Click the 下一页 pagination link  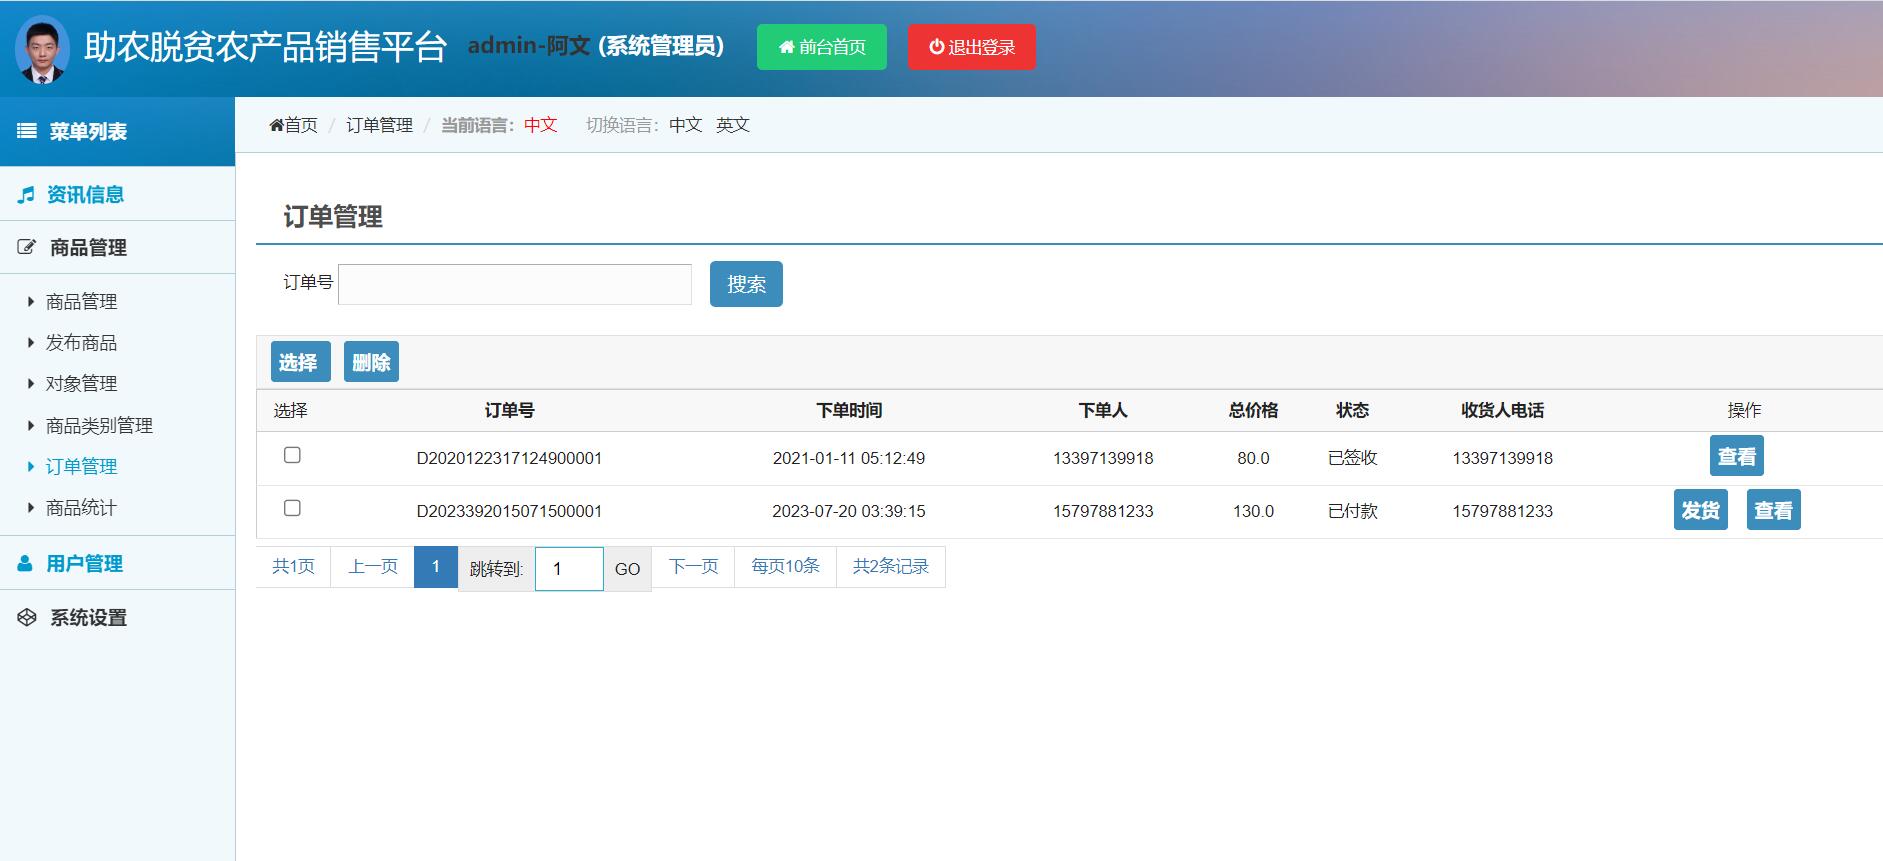click(x=693, y=567)
